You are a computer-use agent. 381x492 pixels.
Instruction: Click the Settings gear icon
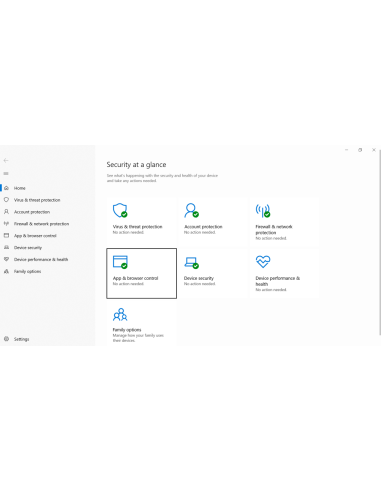[6, 339]
